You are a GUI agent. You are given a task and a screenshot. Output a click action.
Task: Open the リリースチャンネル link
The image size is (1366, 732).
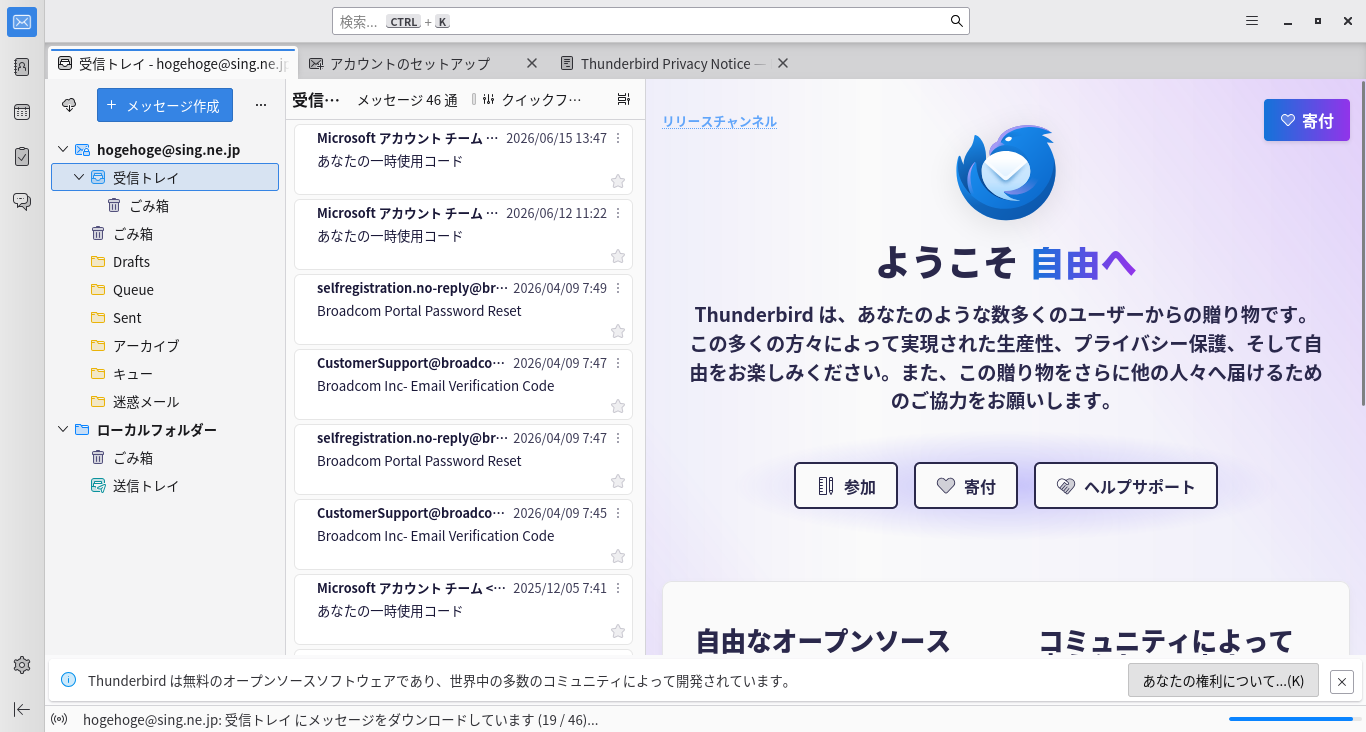pos(719,122)
